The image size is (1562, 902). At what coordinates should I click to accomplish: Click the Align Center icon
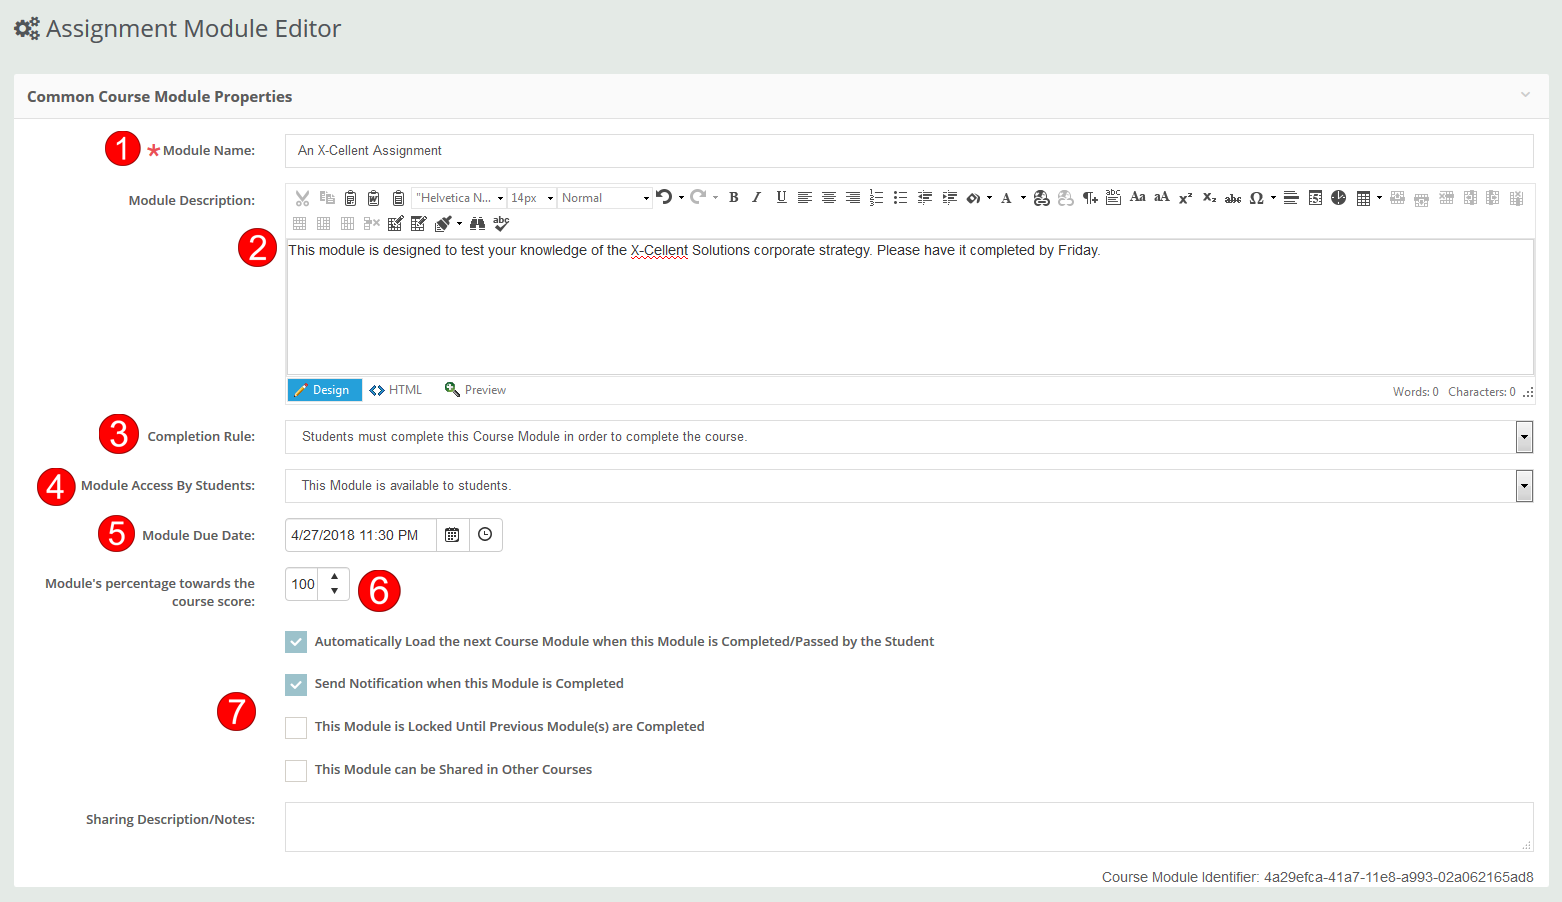[829, 197]
